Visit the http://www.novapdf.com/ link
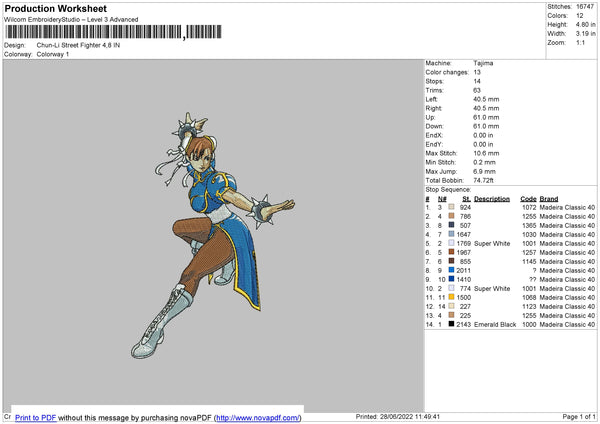The width and height of the screenshot is (600, 424). (x=258, y=417)
